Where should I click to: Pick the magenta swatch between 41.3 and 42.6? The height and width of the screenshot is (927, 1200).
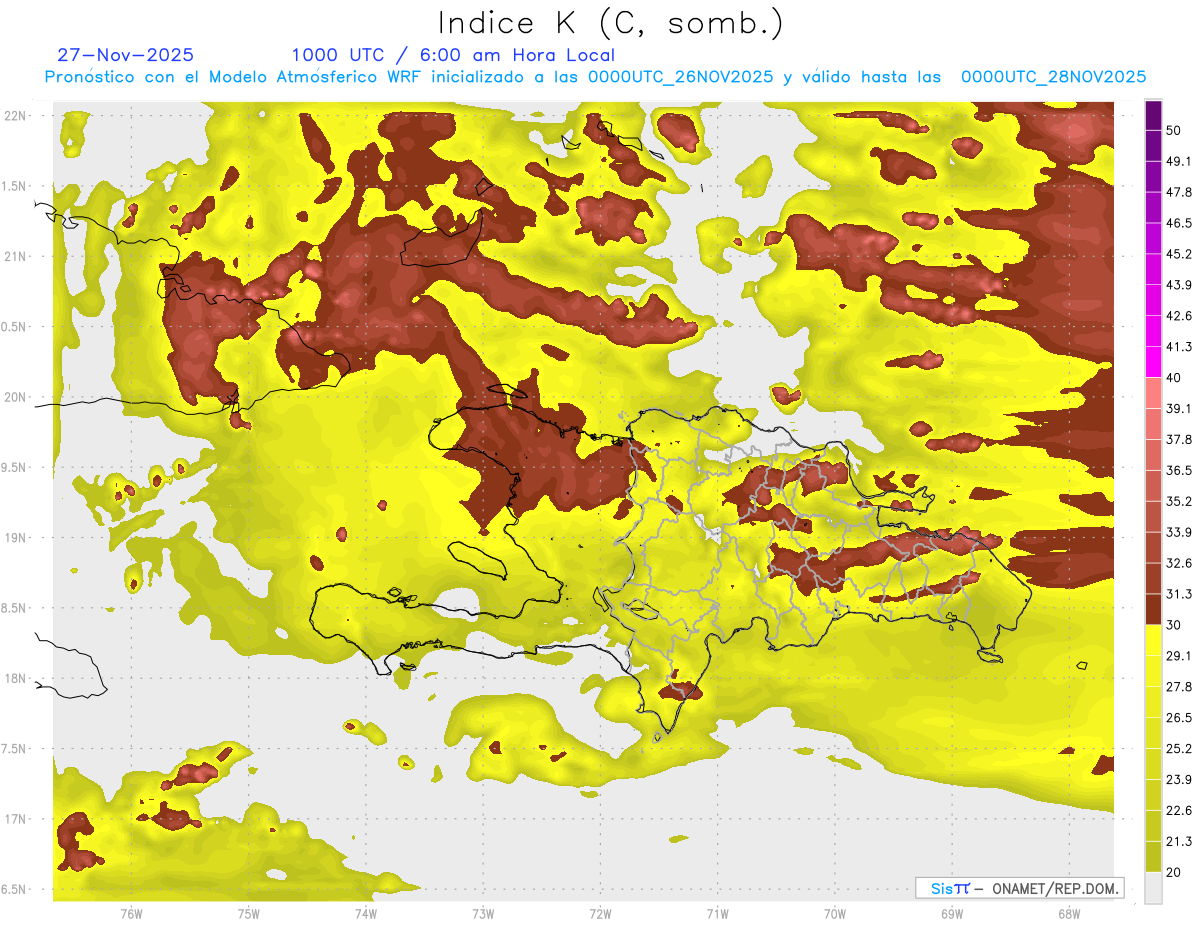click(1153, 331)
